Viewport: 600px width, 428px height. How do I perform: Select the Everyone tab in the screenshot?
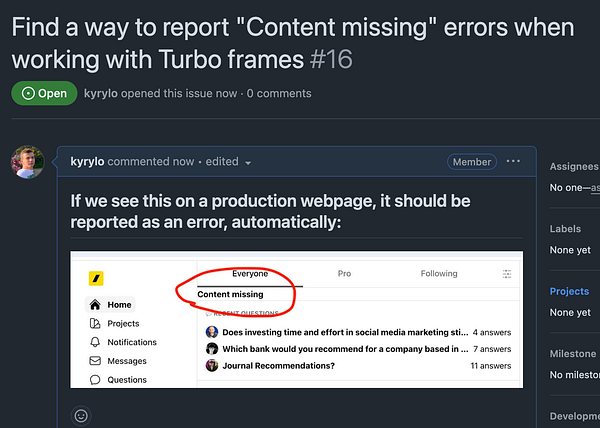coord(250,273)
